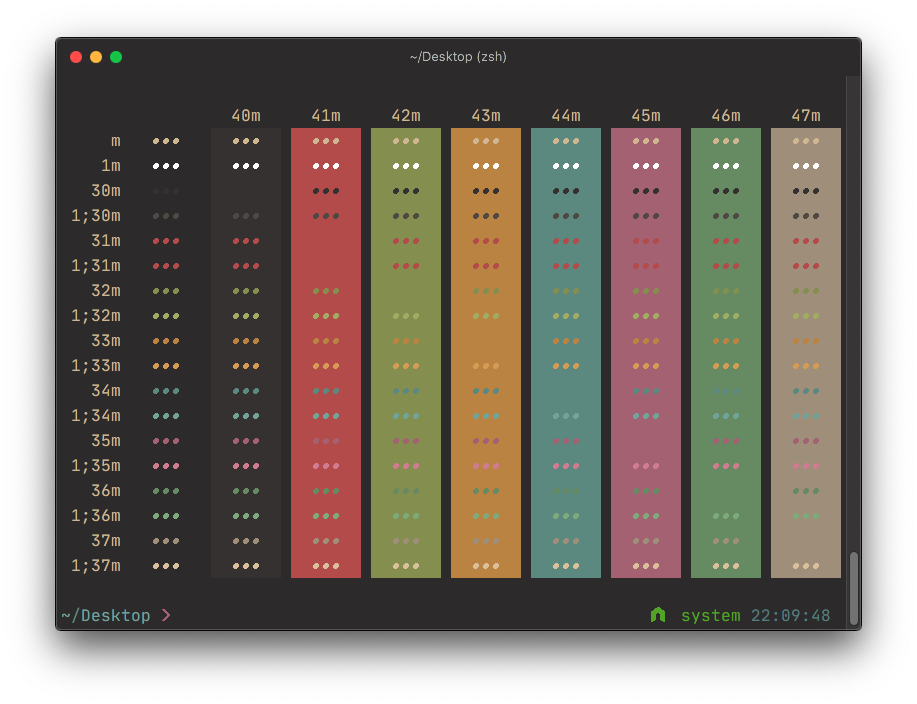Select the 40m column header
The width and height of the screenshot is (917, 704).
pyautogui.click(x=246, y=115)
